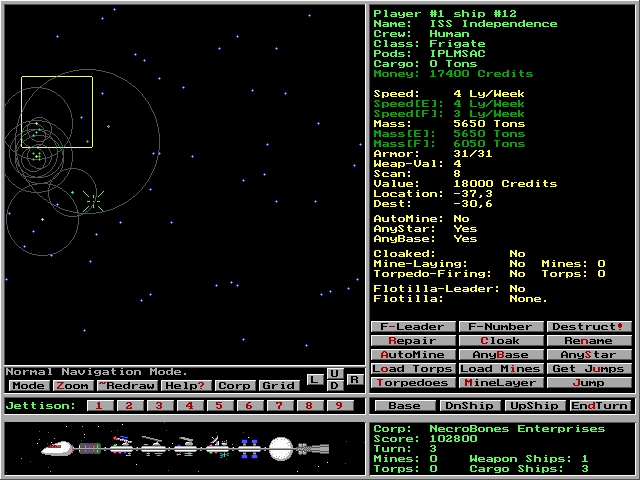This screenshot has width=640, height=480.
Task: Select the yellow-boxed region on the star map
Action: pos(57,112)
